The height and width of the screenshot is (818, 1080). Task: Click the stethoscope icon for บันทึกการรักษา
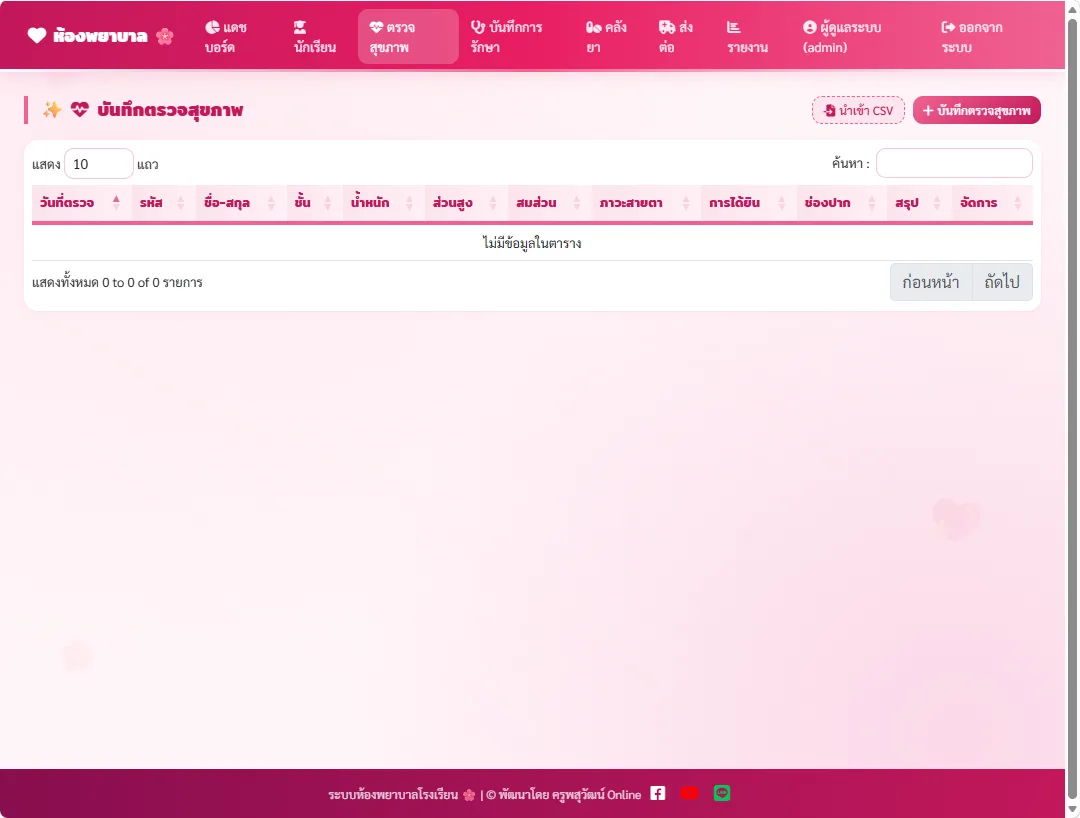click(x=478, y=28)
